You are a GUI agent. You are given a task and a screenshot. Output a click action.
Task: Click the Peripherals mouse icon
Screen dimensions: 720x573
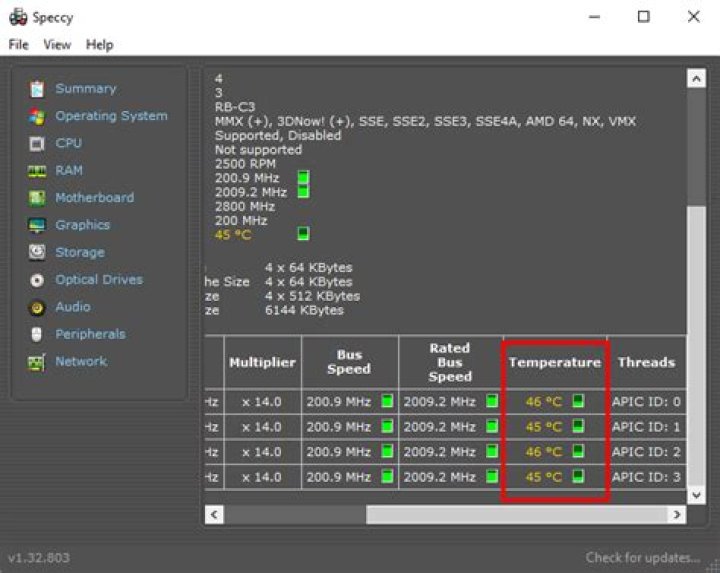[37, 334]
